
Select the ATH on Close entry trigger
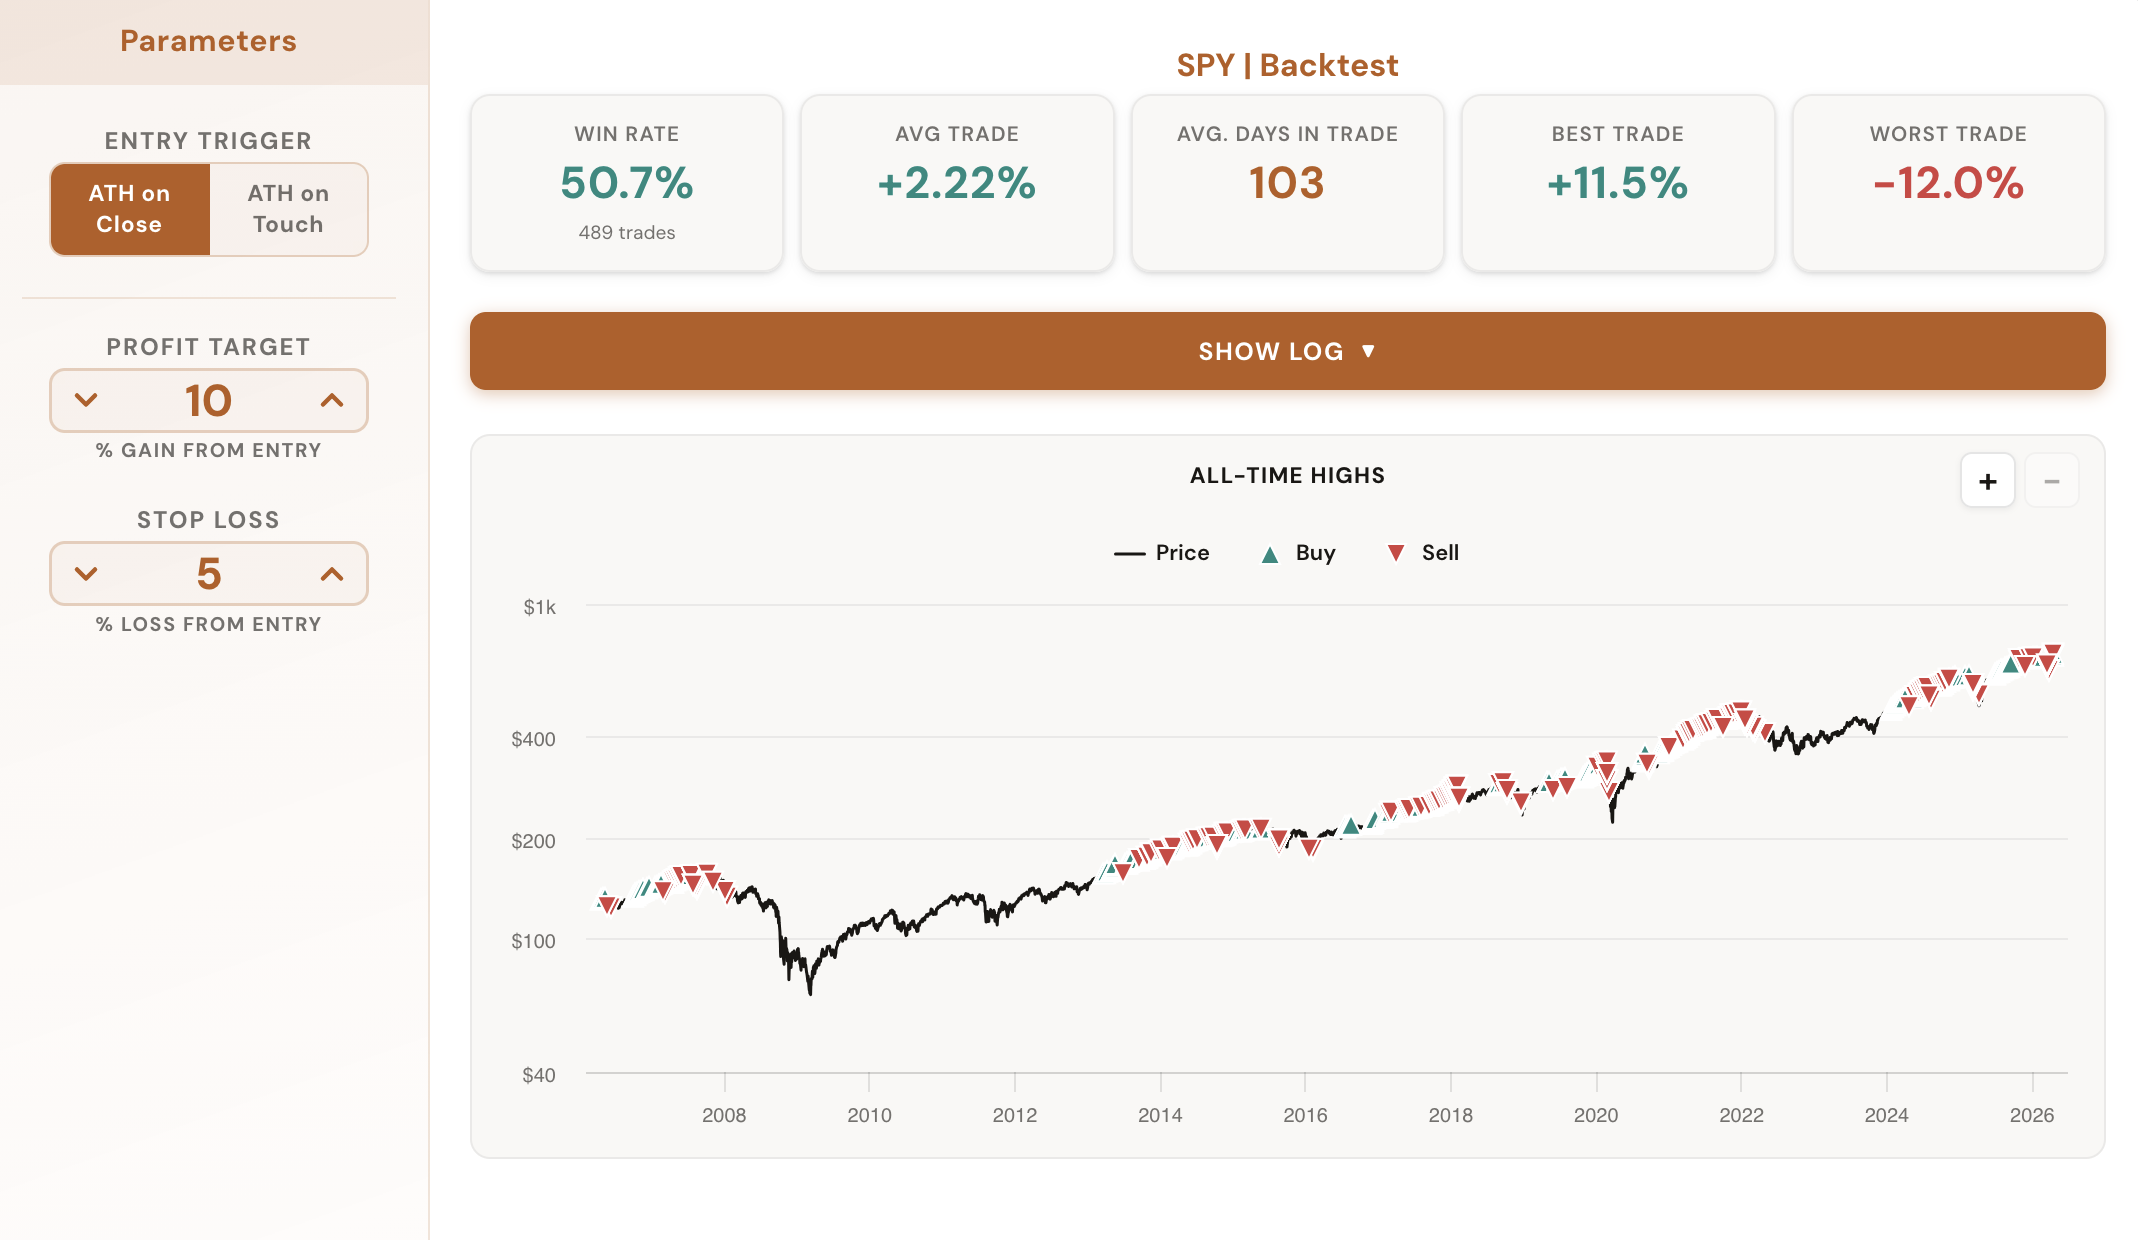(128, 209)
